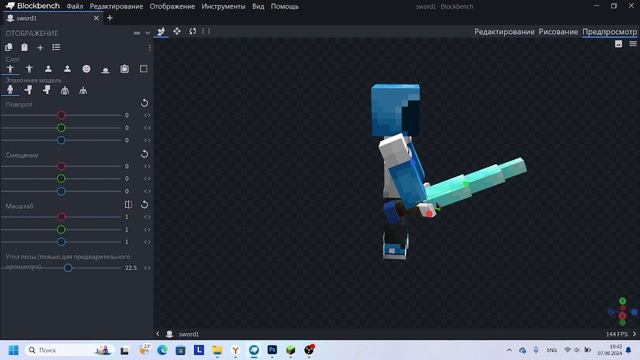Select the GUI display slot
This screenshot has width=640, height=360.
[144, 69]
